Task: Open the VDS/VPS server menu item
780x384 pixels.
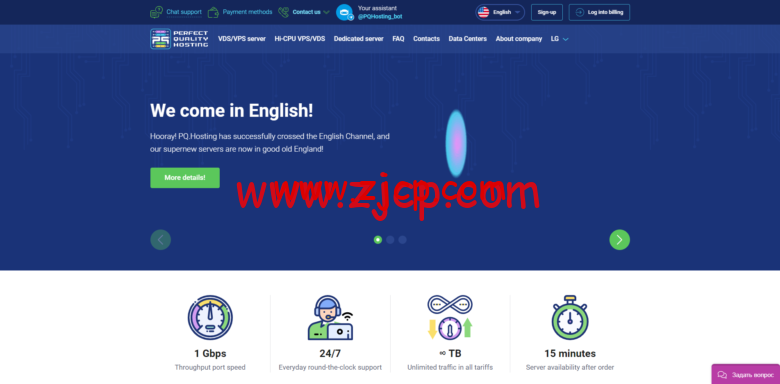Action: pos(242,39)
